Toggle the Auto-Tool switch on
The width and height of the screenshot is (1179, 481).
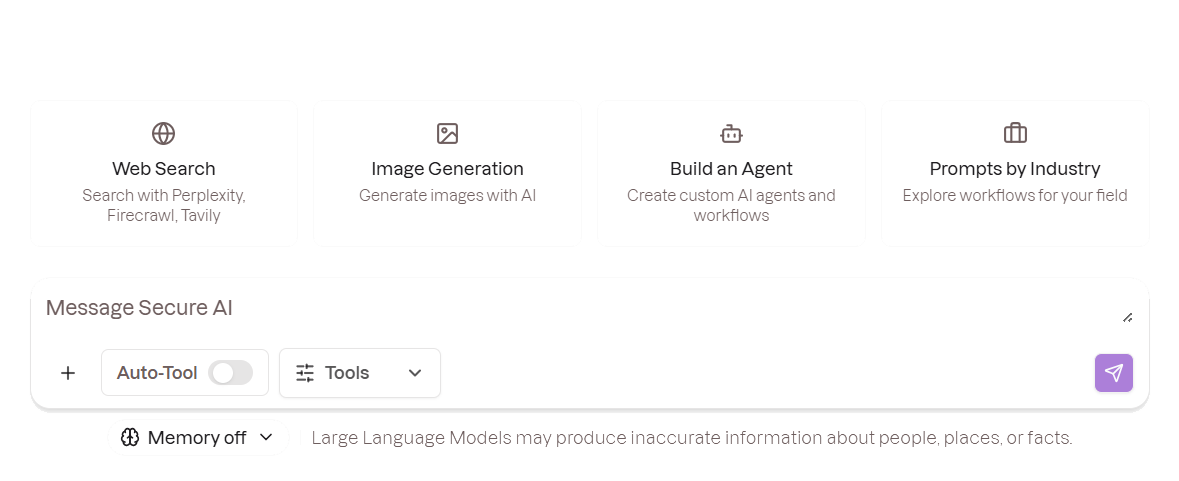pos(231,373)
